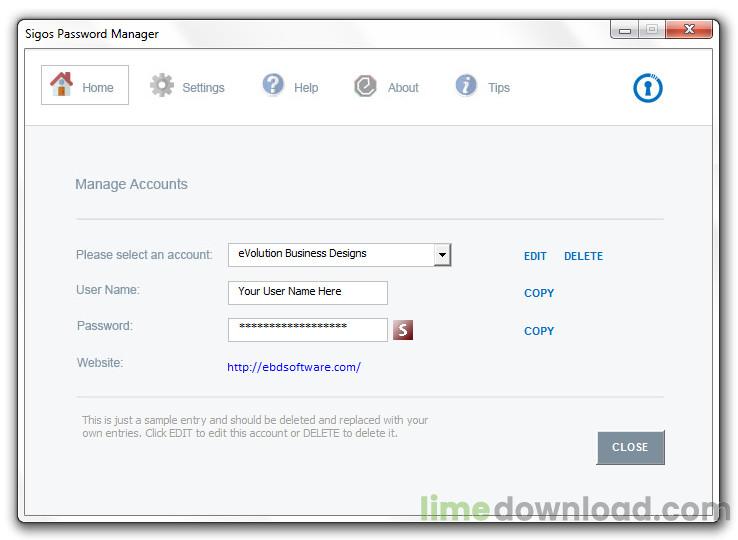Click the CLOSE button
This screenshot has height=540, width=738.
[630, 447]
